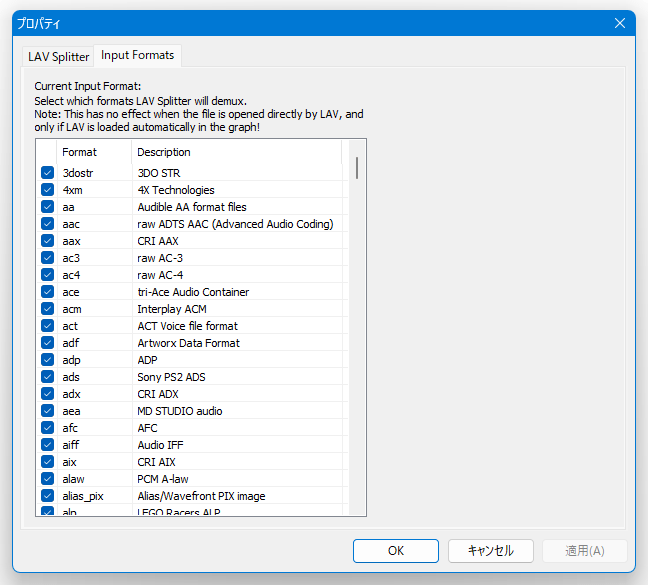Uncheck the ads format checkbox
The height and width of the screenshot is (585, 648).
[48, 377]
